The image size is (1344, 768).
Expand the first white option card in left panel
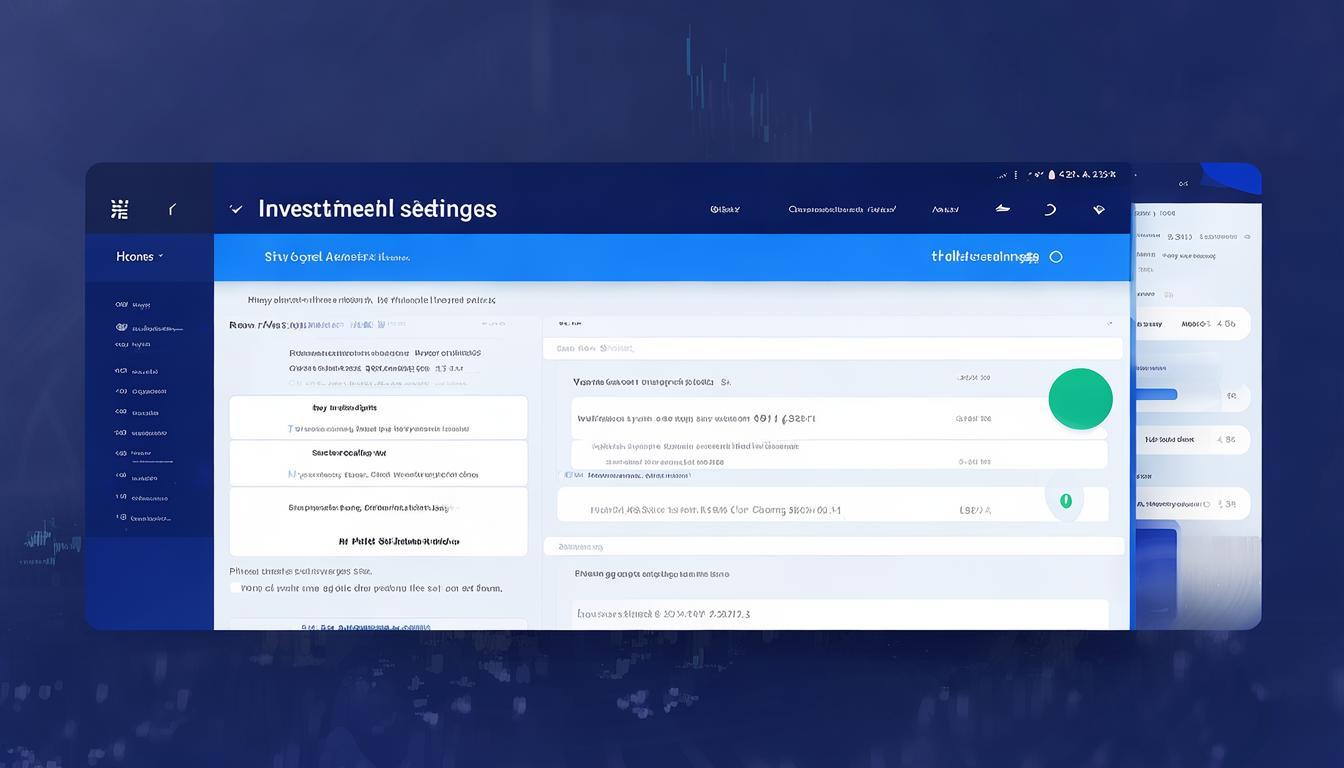click(x=378, y=417)
